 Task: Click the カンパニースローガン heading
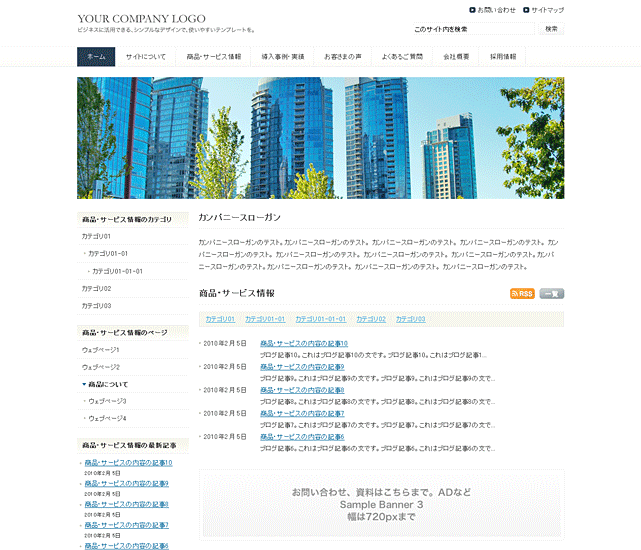click(240, 218)
